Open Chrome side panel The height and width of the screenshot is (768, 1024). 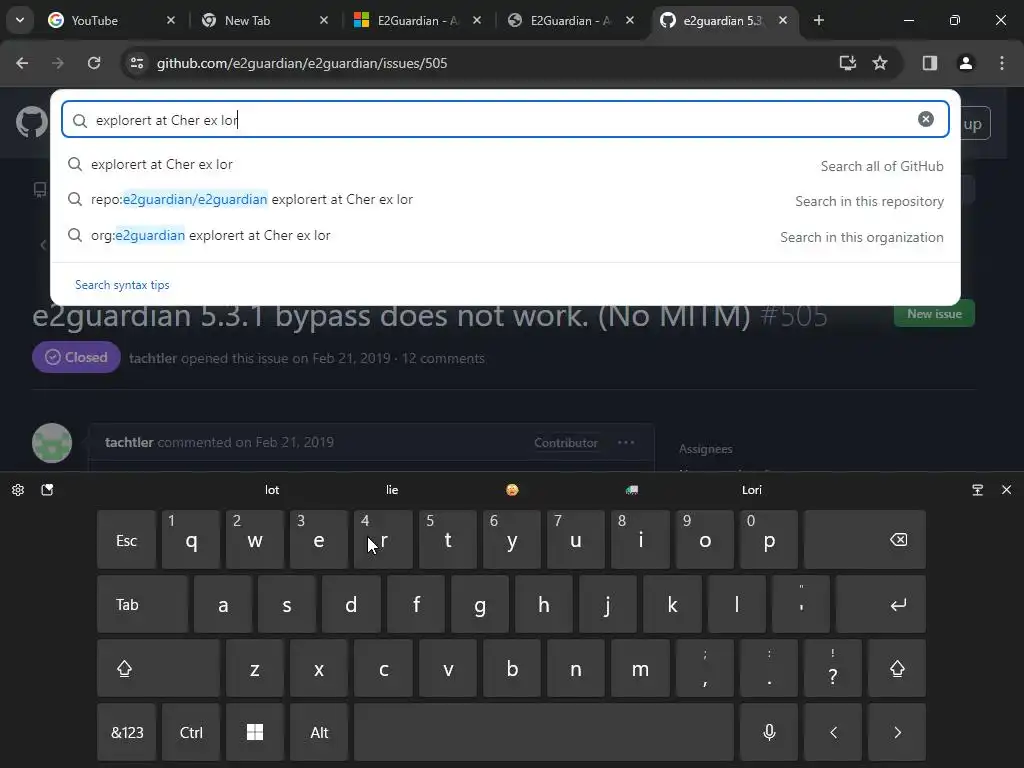[x=930, y=63]
